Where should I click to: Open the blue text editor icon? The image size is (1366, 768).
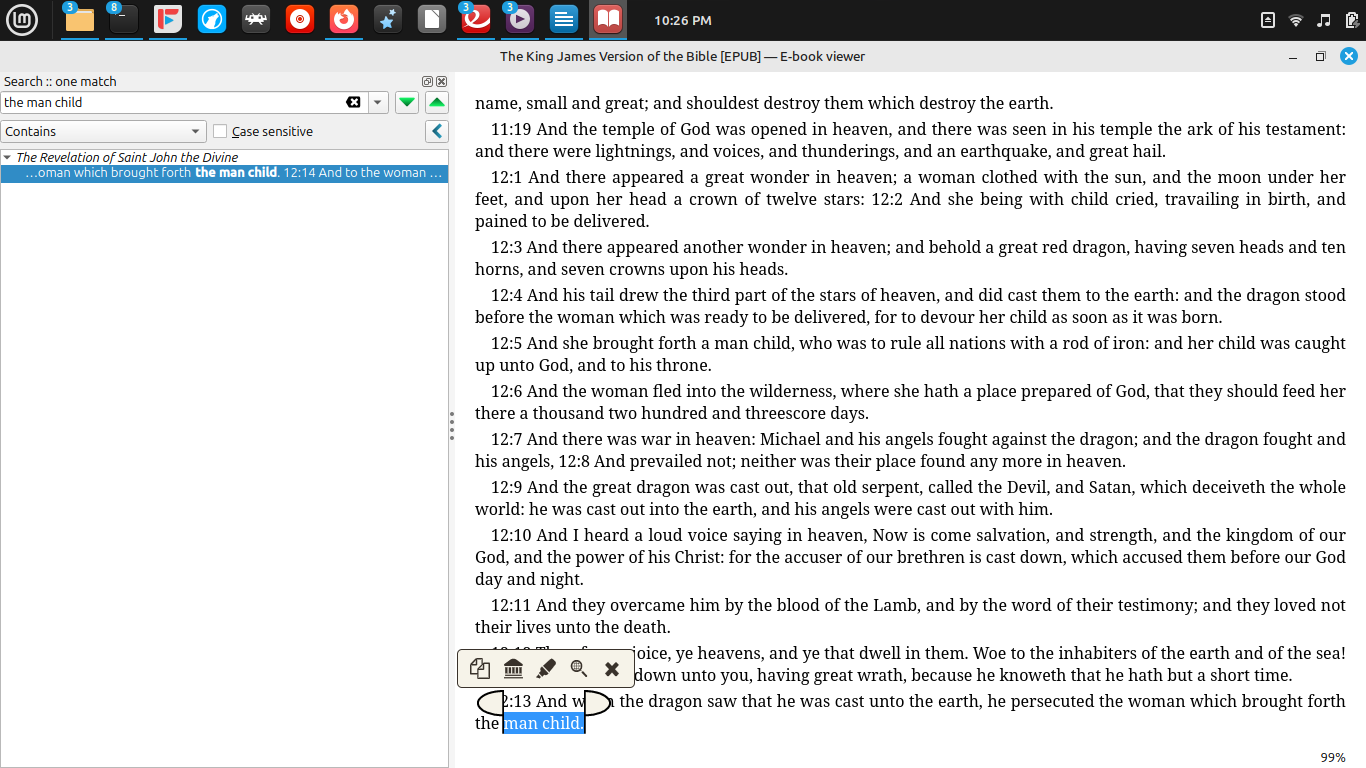(563, 20)
